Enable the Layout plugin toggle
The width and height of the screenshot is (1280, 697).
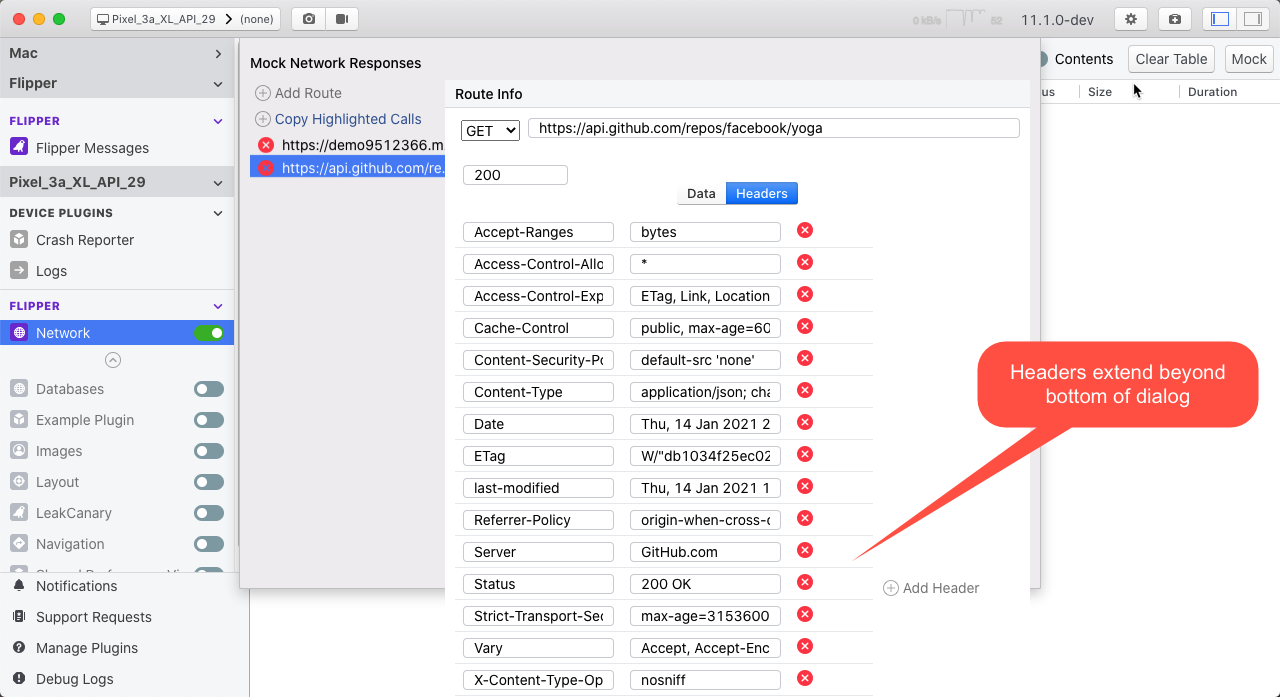(x=209, y=482)
